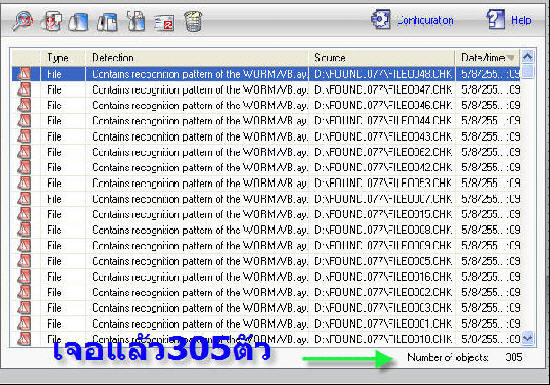Select source D:\FOUND.077\FILE0047.CHK
The image size is (550, 385).
tap(383, 90)
